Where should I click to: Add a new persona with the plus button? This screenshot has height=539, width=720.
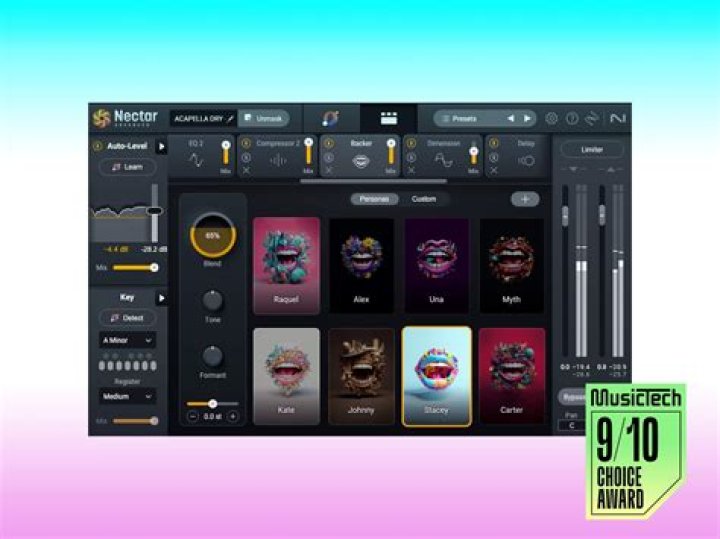(525, 199)
